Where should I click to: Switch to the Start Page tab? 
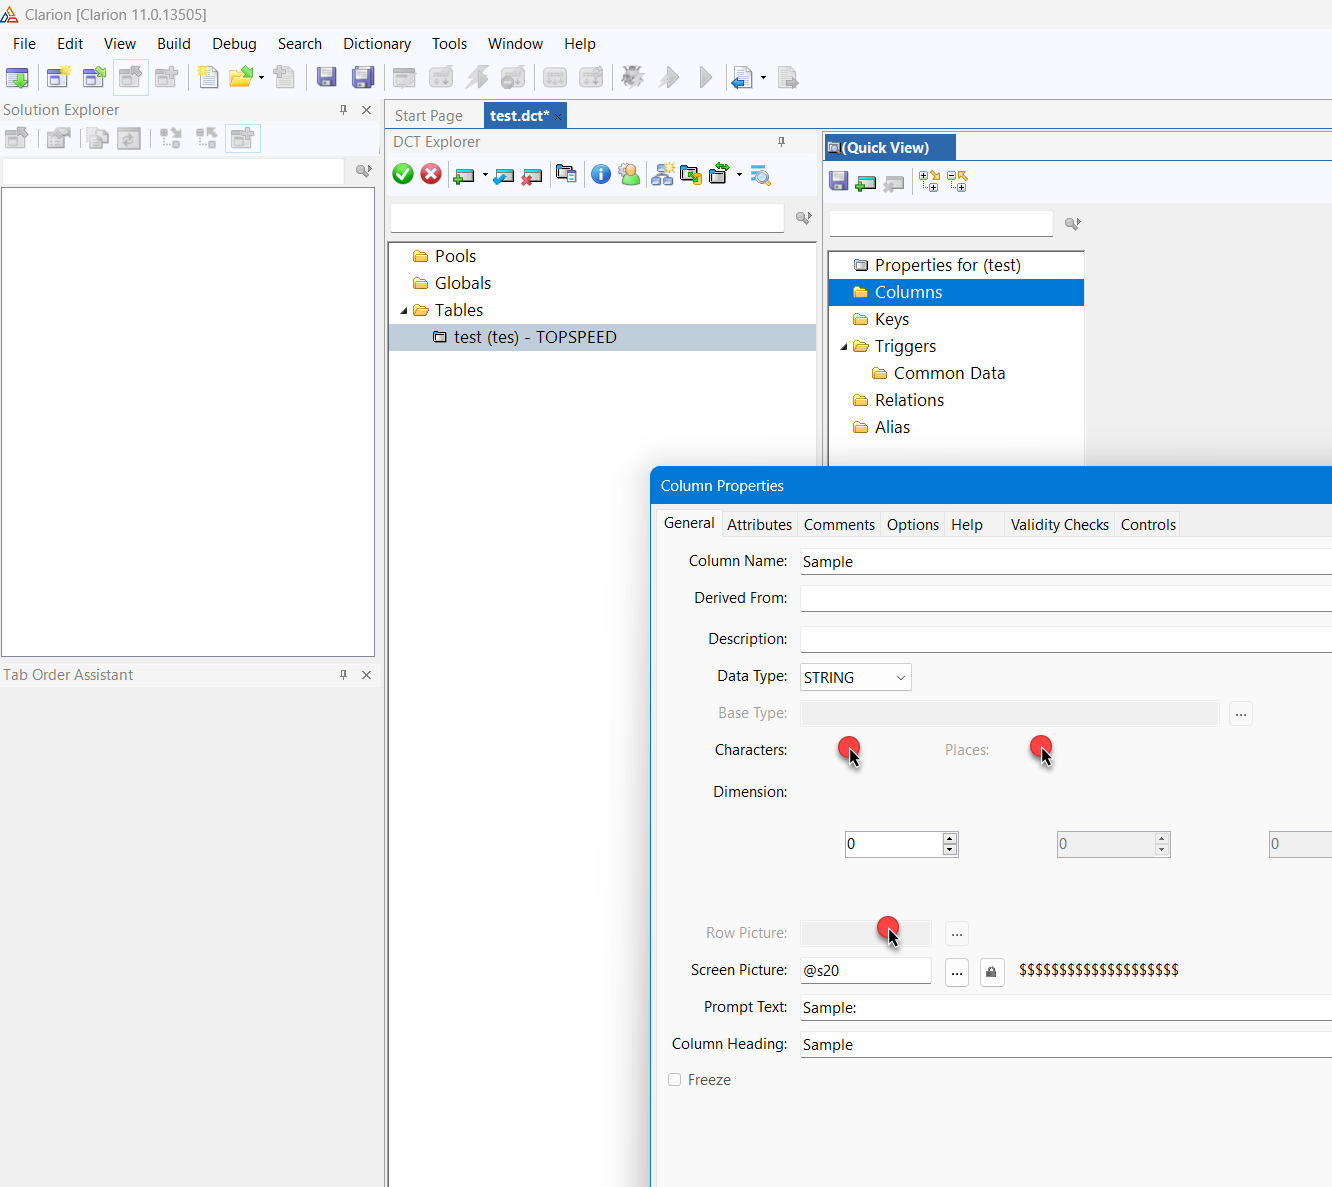[x=428, y=116]
